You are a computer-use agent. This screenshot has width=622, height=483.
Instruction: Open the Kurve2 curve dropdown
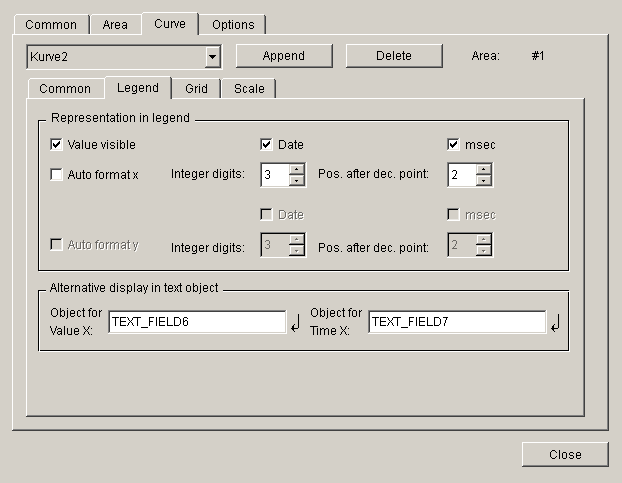click(212, 57)
